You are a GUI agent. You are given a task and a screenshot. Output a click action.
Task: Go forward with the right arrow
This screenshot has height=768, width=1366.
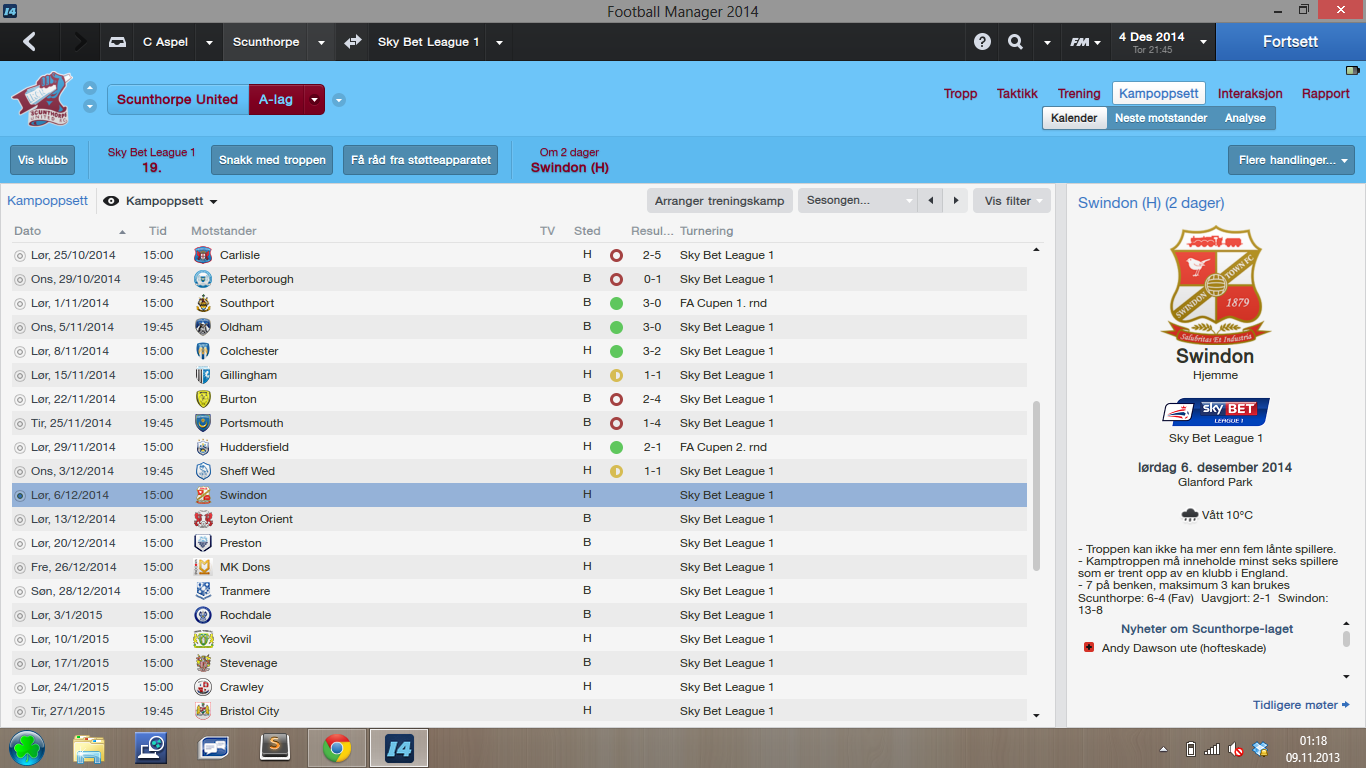[80, 42]
